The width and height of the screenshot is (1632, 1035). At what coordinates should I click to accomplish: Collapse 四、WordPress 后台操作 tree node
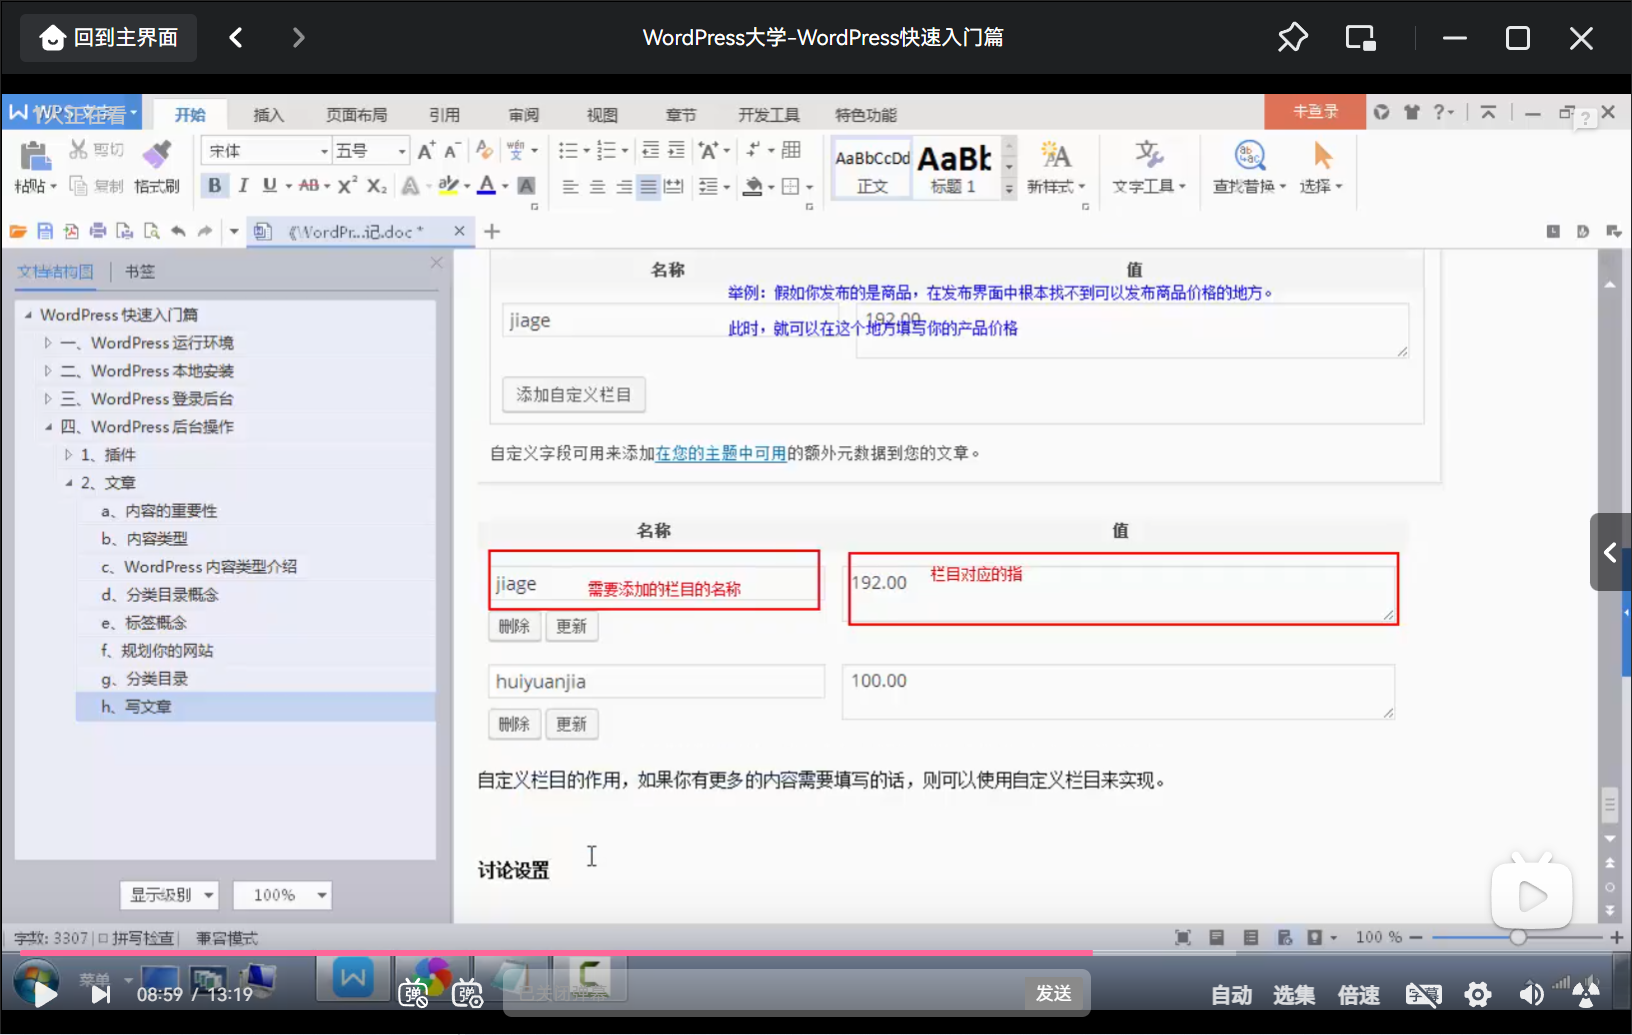coord(47,427)
